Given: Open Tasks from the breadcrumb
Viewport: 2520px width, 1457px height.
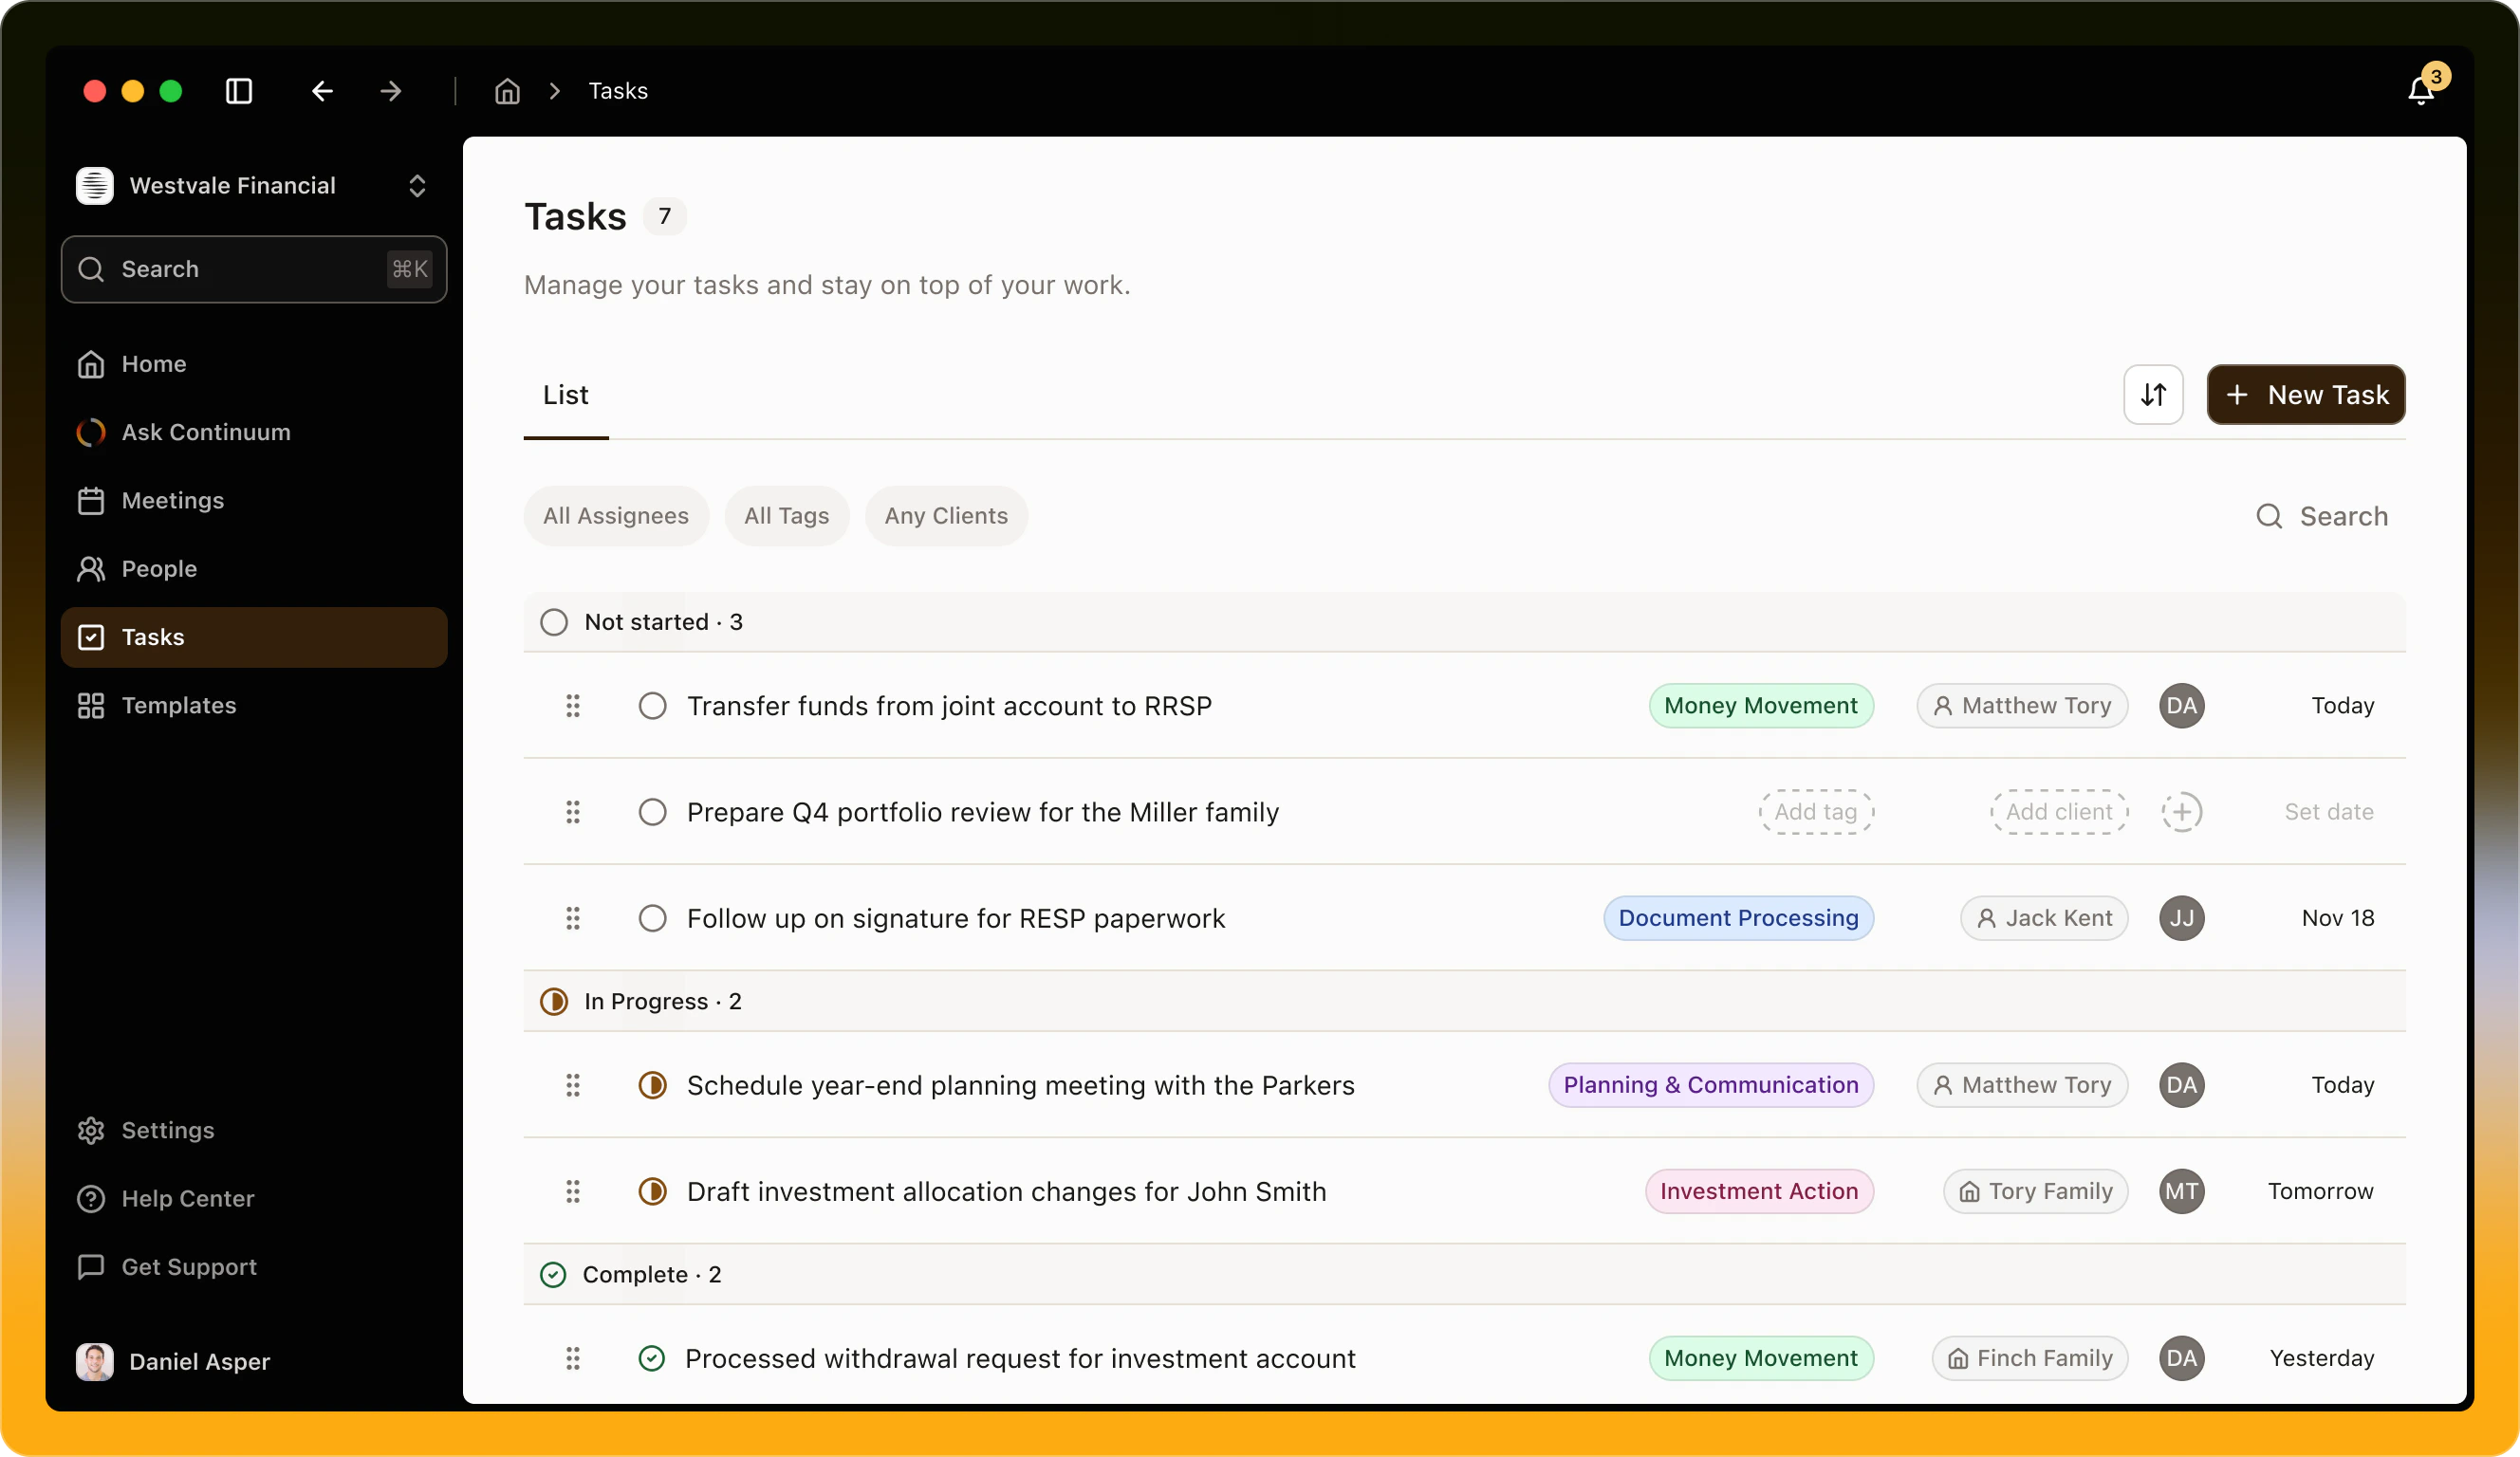Looking at the screenshot, I should [x=618, y=90].
